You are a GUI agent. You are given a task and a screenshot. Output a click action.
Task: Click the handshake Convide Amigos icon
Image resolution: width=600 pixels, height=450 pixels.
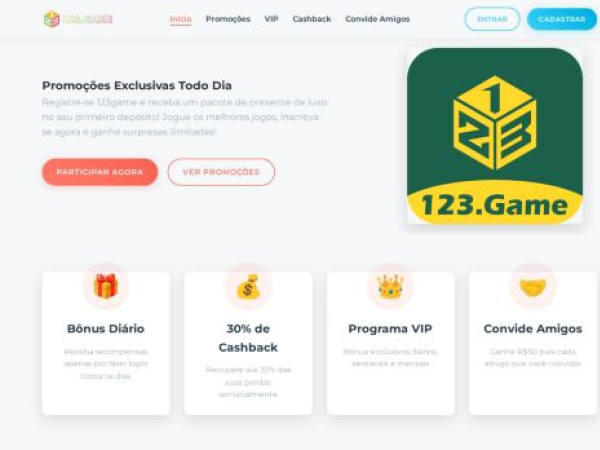533,287
